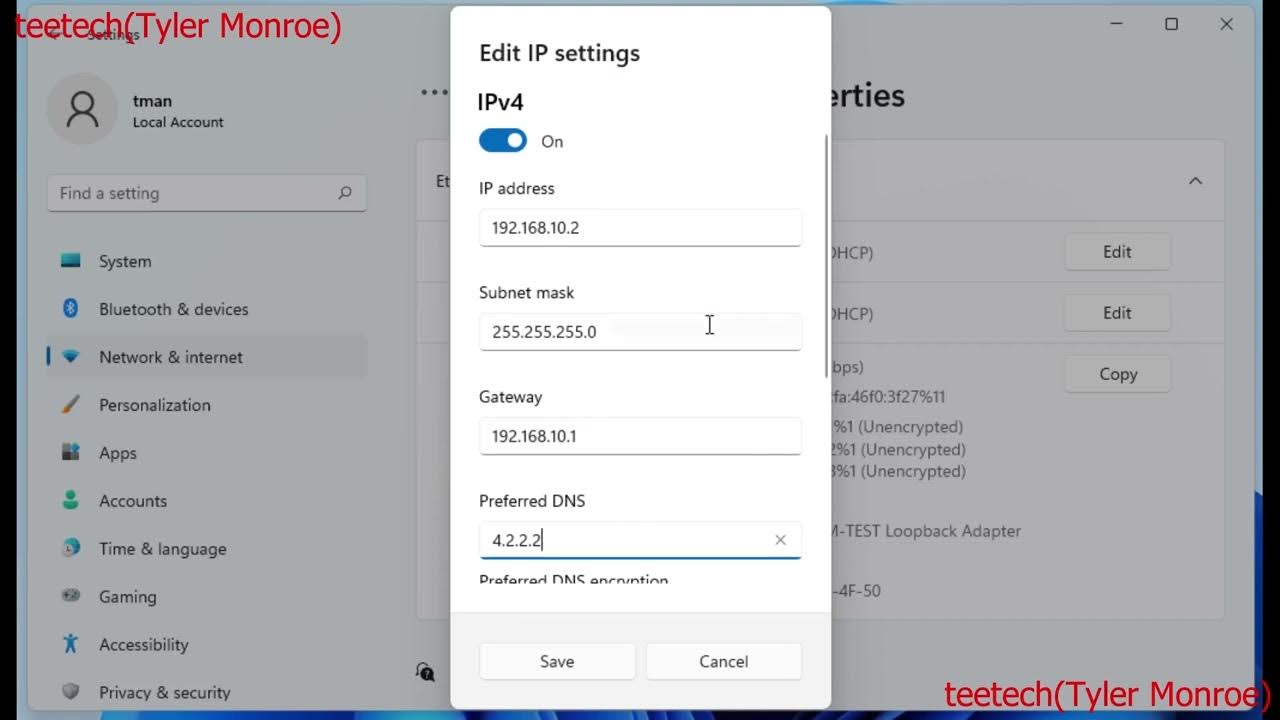Click the Copy button in Settings
This screenshot has height=720, width=1280.
click(x=1117, y=374)
